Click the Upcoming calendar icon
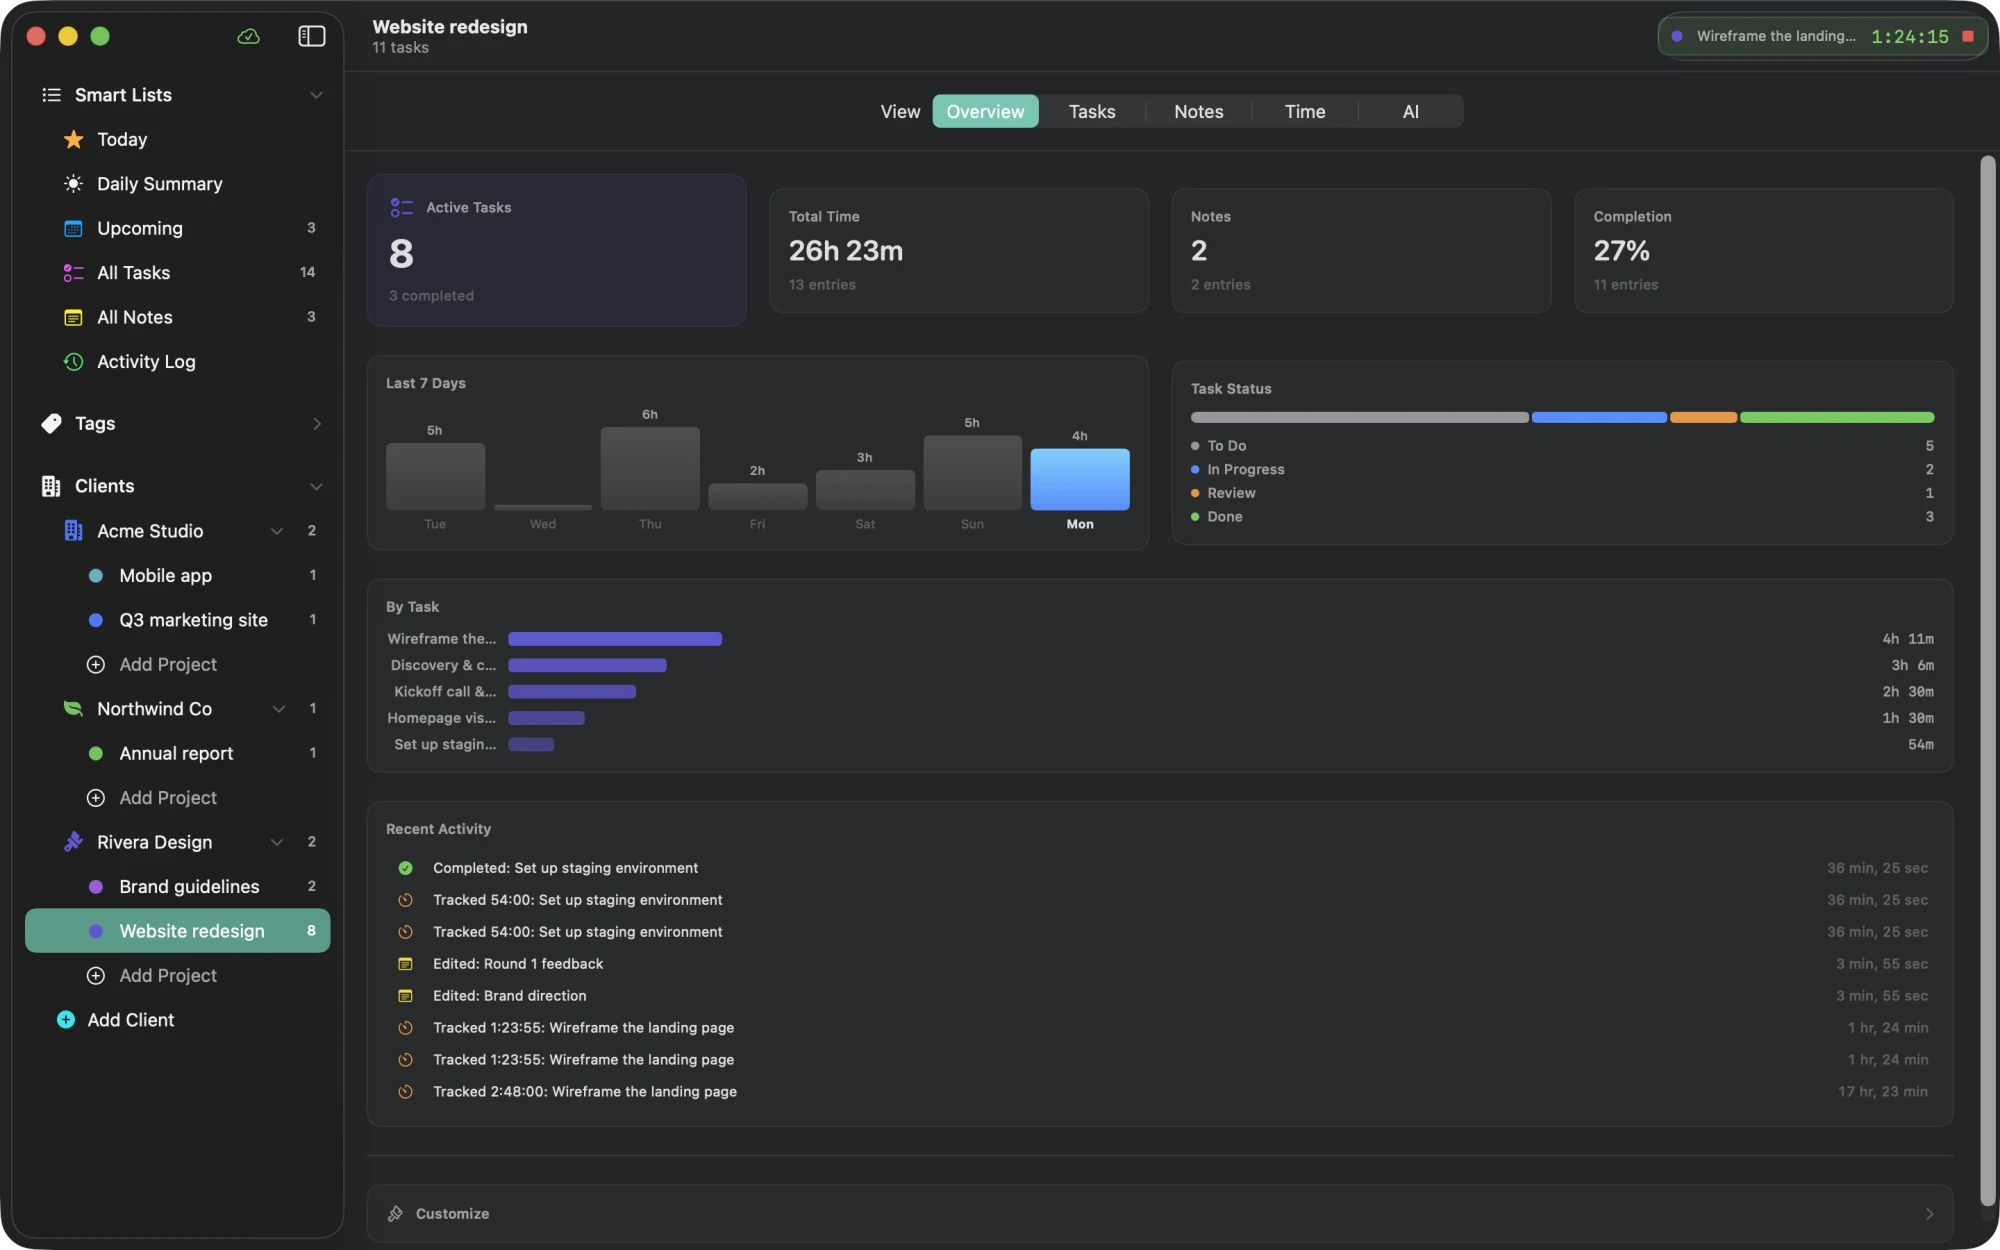Viewport: 2000px width, 1250px height. pos(73,228)
